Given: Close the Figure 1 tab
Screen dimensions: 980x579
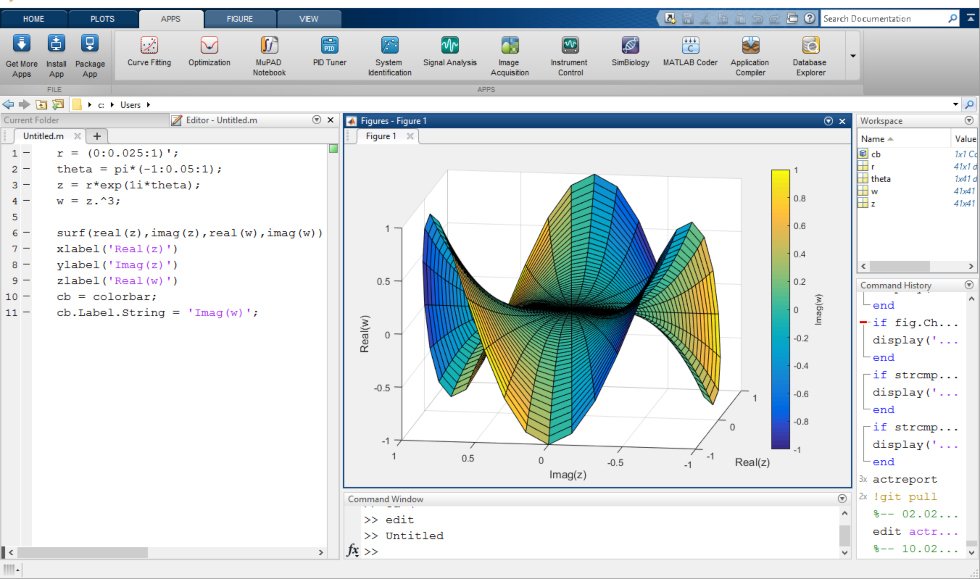Looking at the screenshot, I should [410, 136].
